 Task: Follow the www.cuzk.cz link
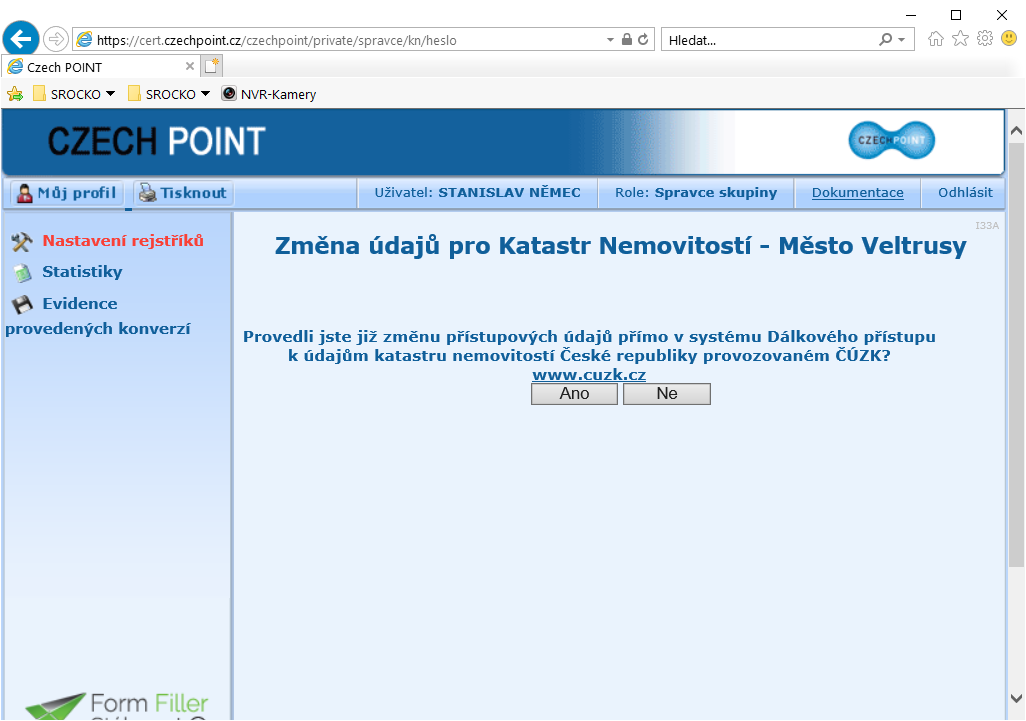[x=588, y=375]
